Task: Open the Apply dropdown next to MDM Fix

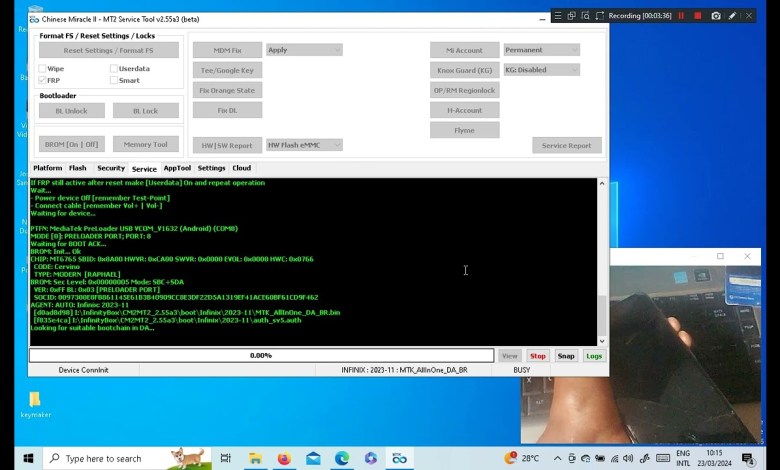Action: 304,50
